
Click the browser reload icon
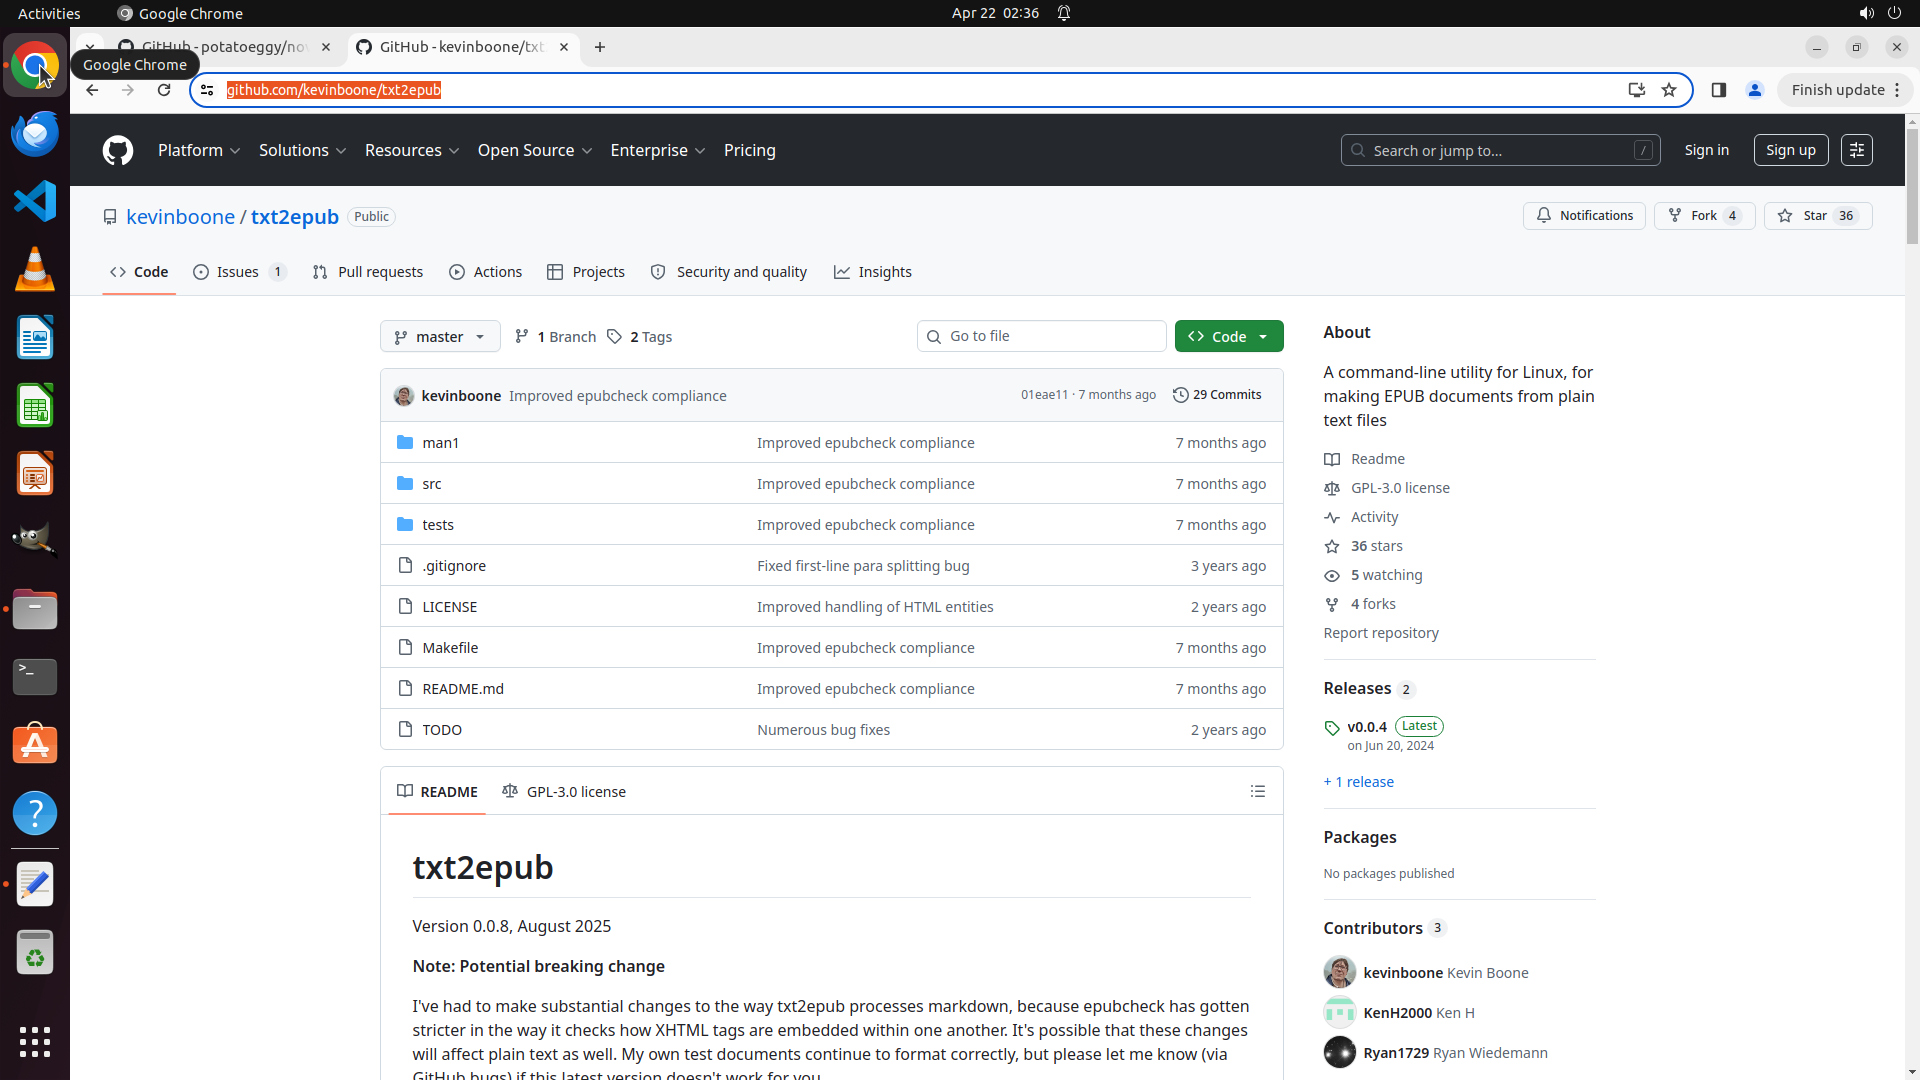[164, 90]
